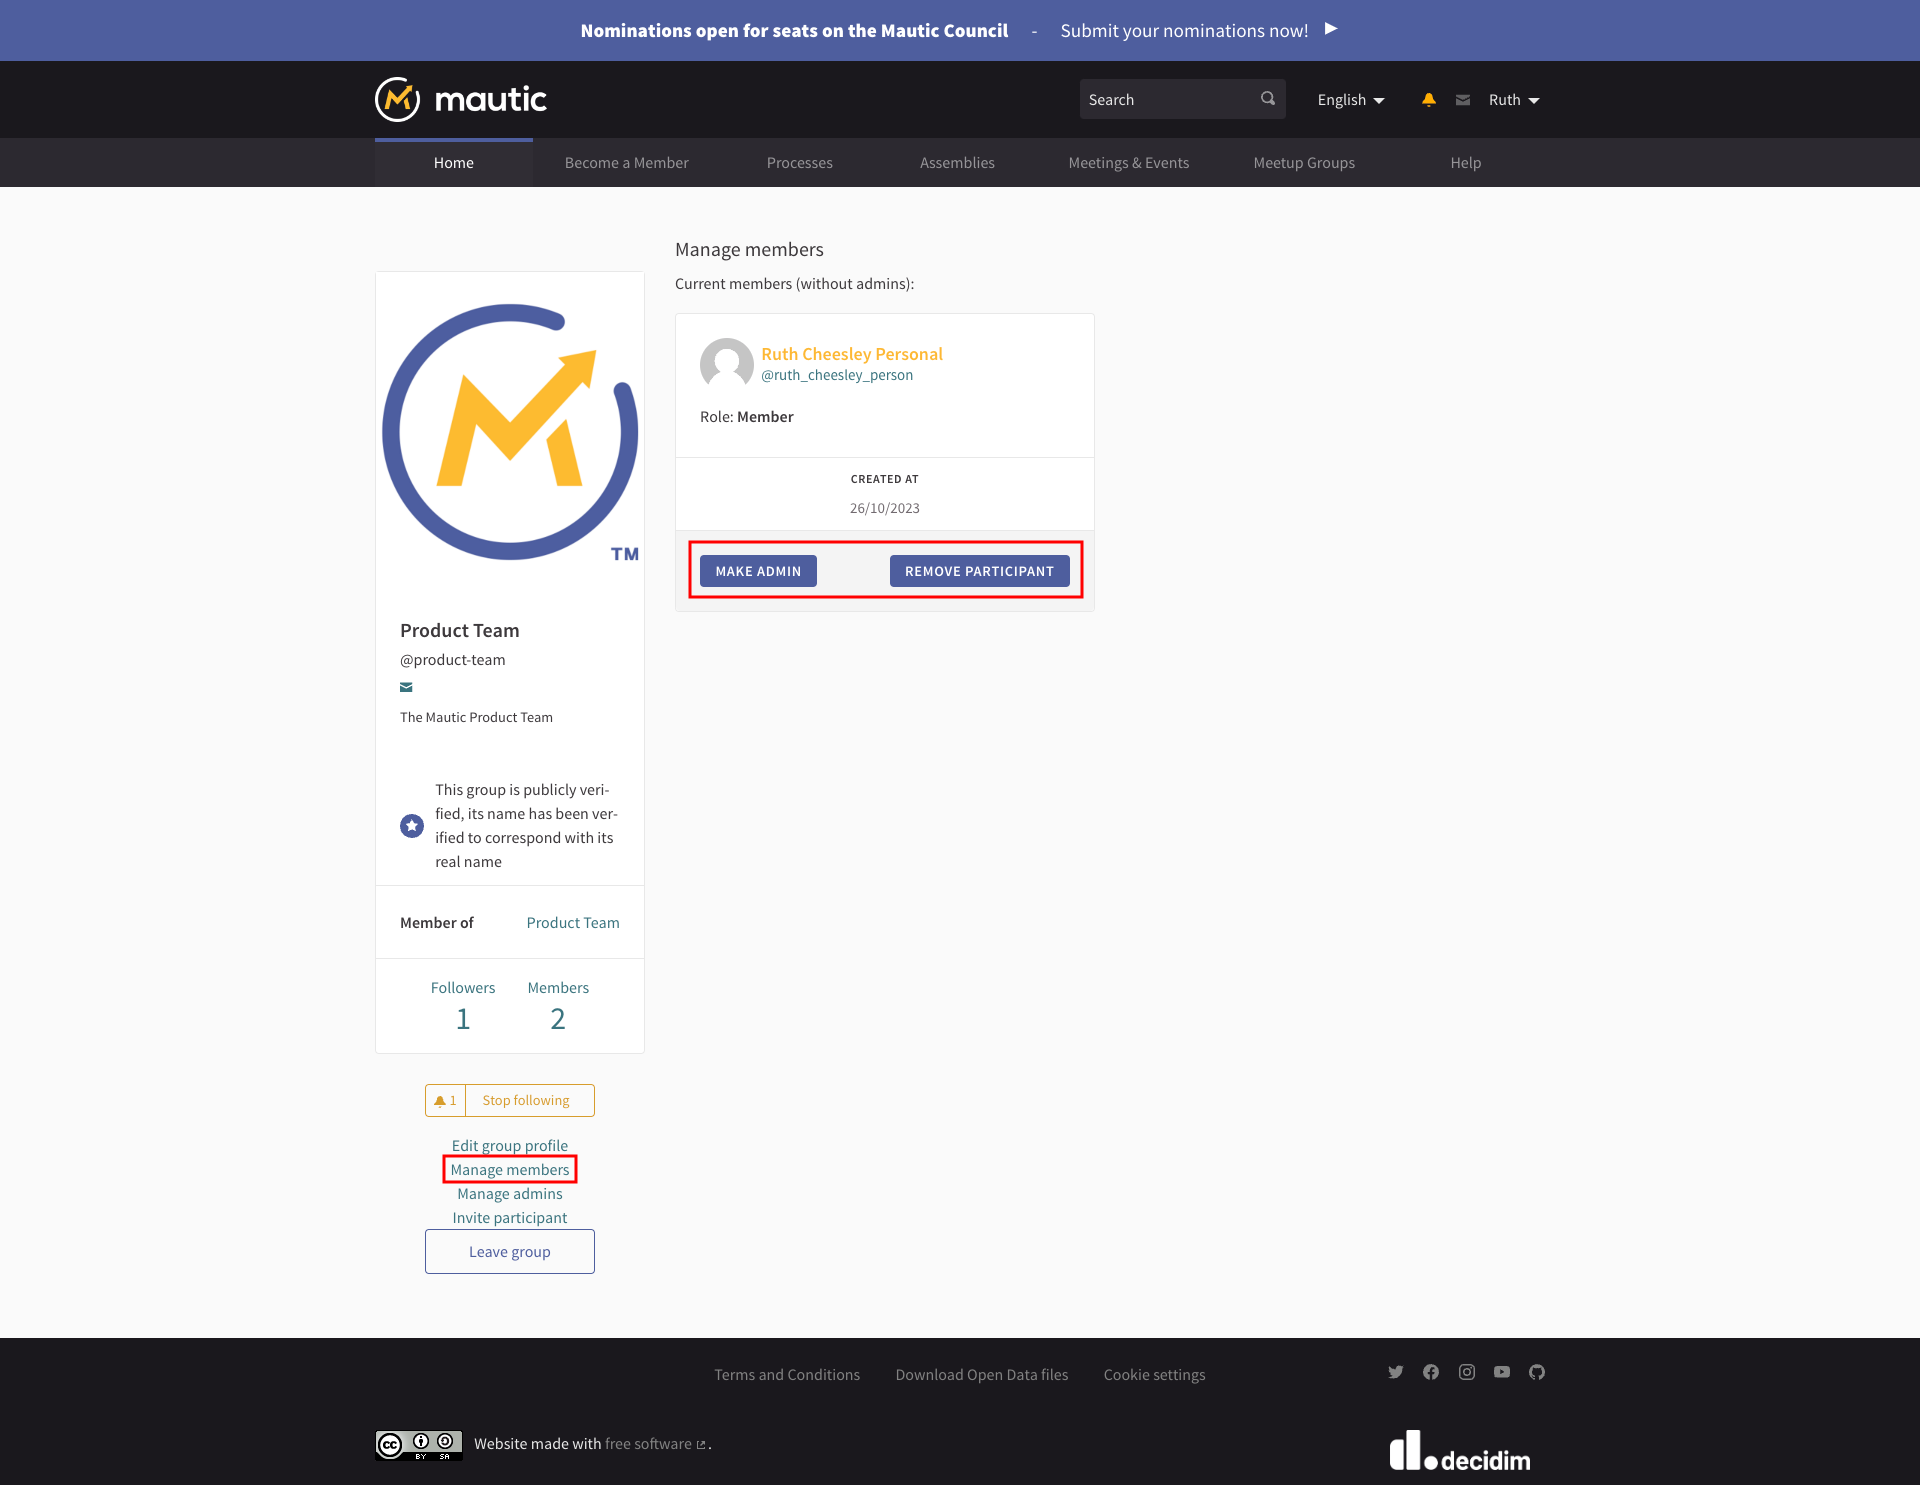Click the Invite participant link
The image size is (1920, 1486).
(x=508, y=1217)
